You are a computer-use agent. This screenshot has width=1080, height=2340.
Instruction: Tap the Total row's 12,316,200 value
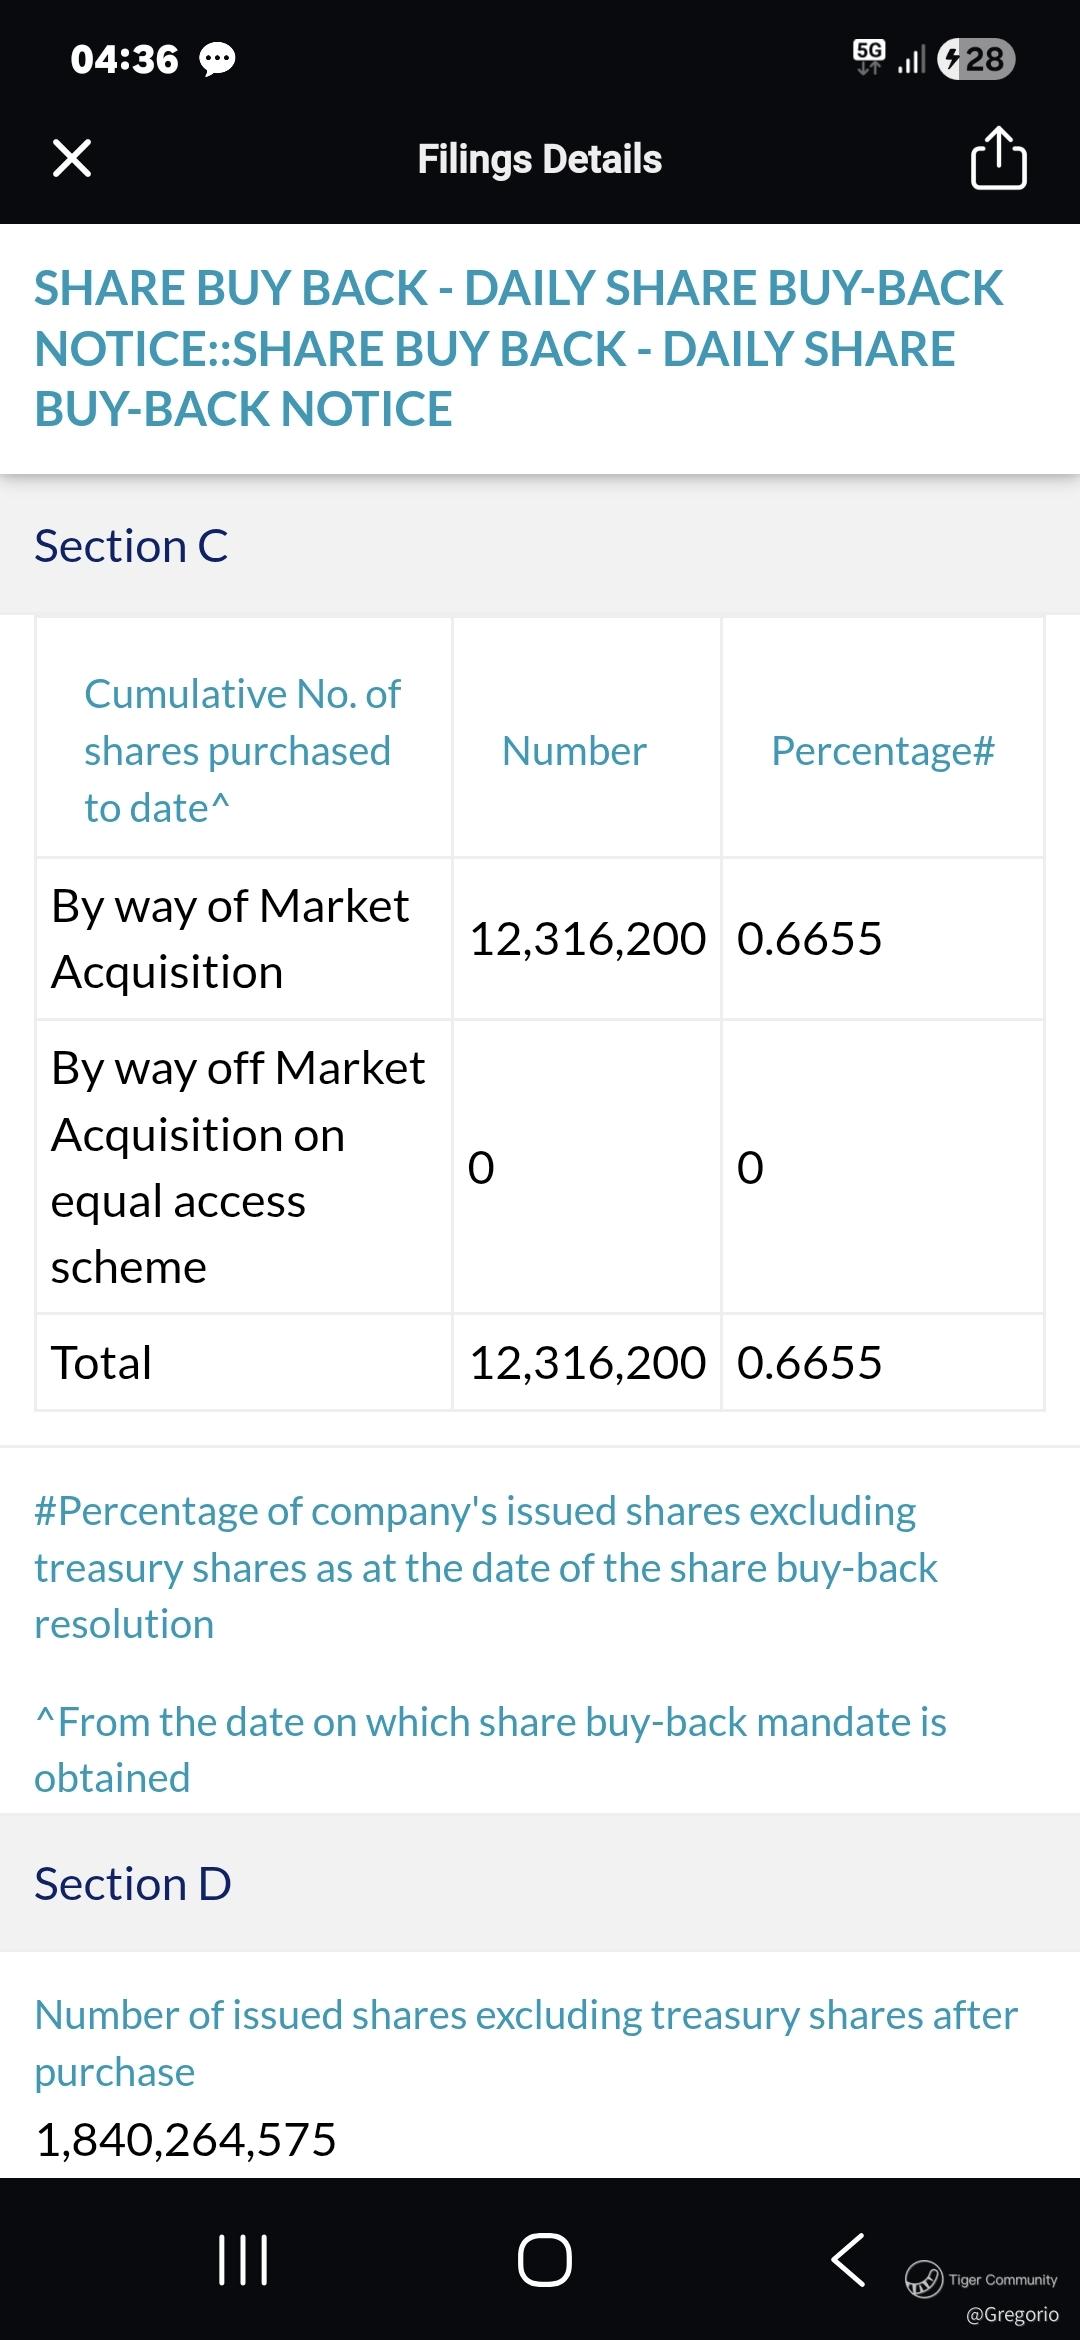[x=587, y=1363]
